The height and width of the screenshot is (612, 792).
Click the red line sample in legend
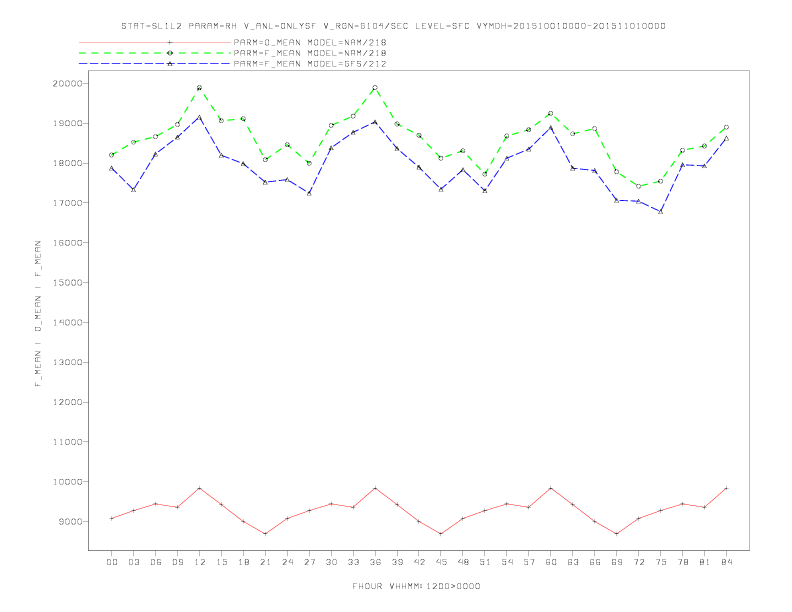pyautogui.click(x=155, y=42)
